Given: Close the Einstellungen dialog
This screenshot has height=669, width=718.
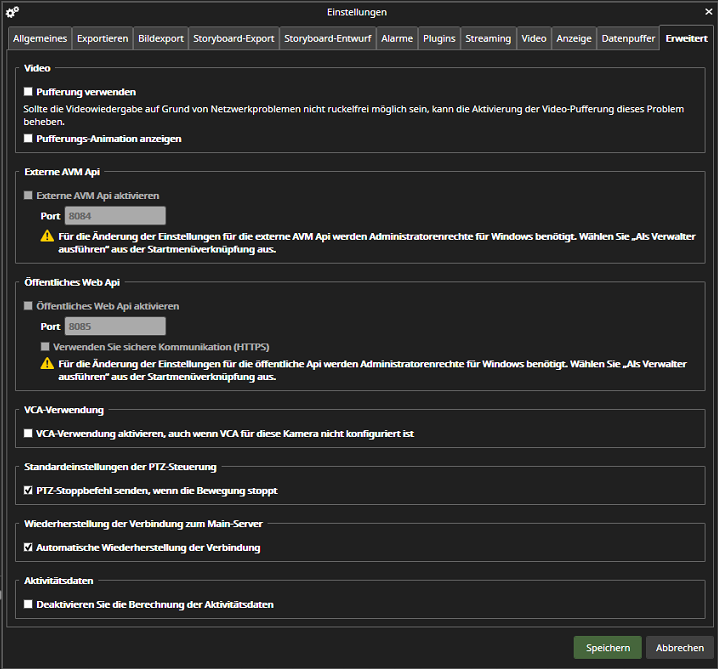Looking at the screenshot, I should (x=708, y=12).
